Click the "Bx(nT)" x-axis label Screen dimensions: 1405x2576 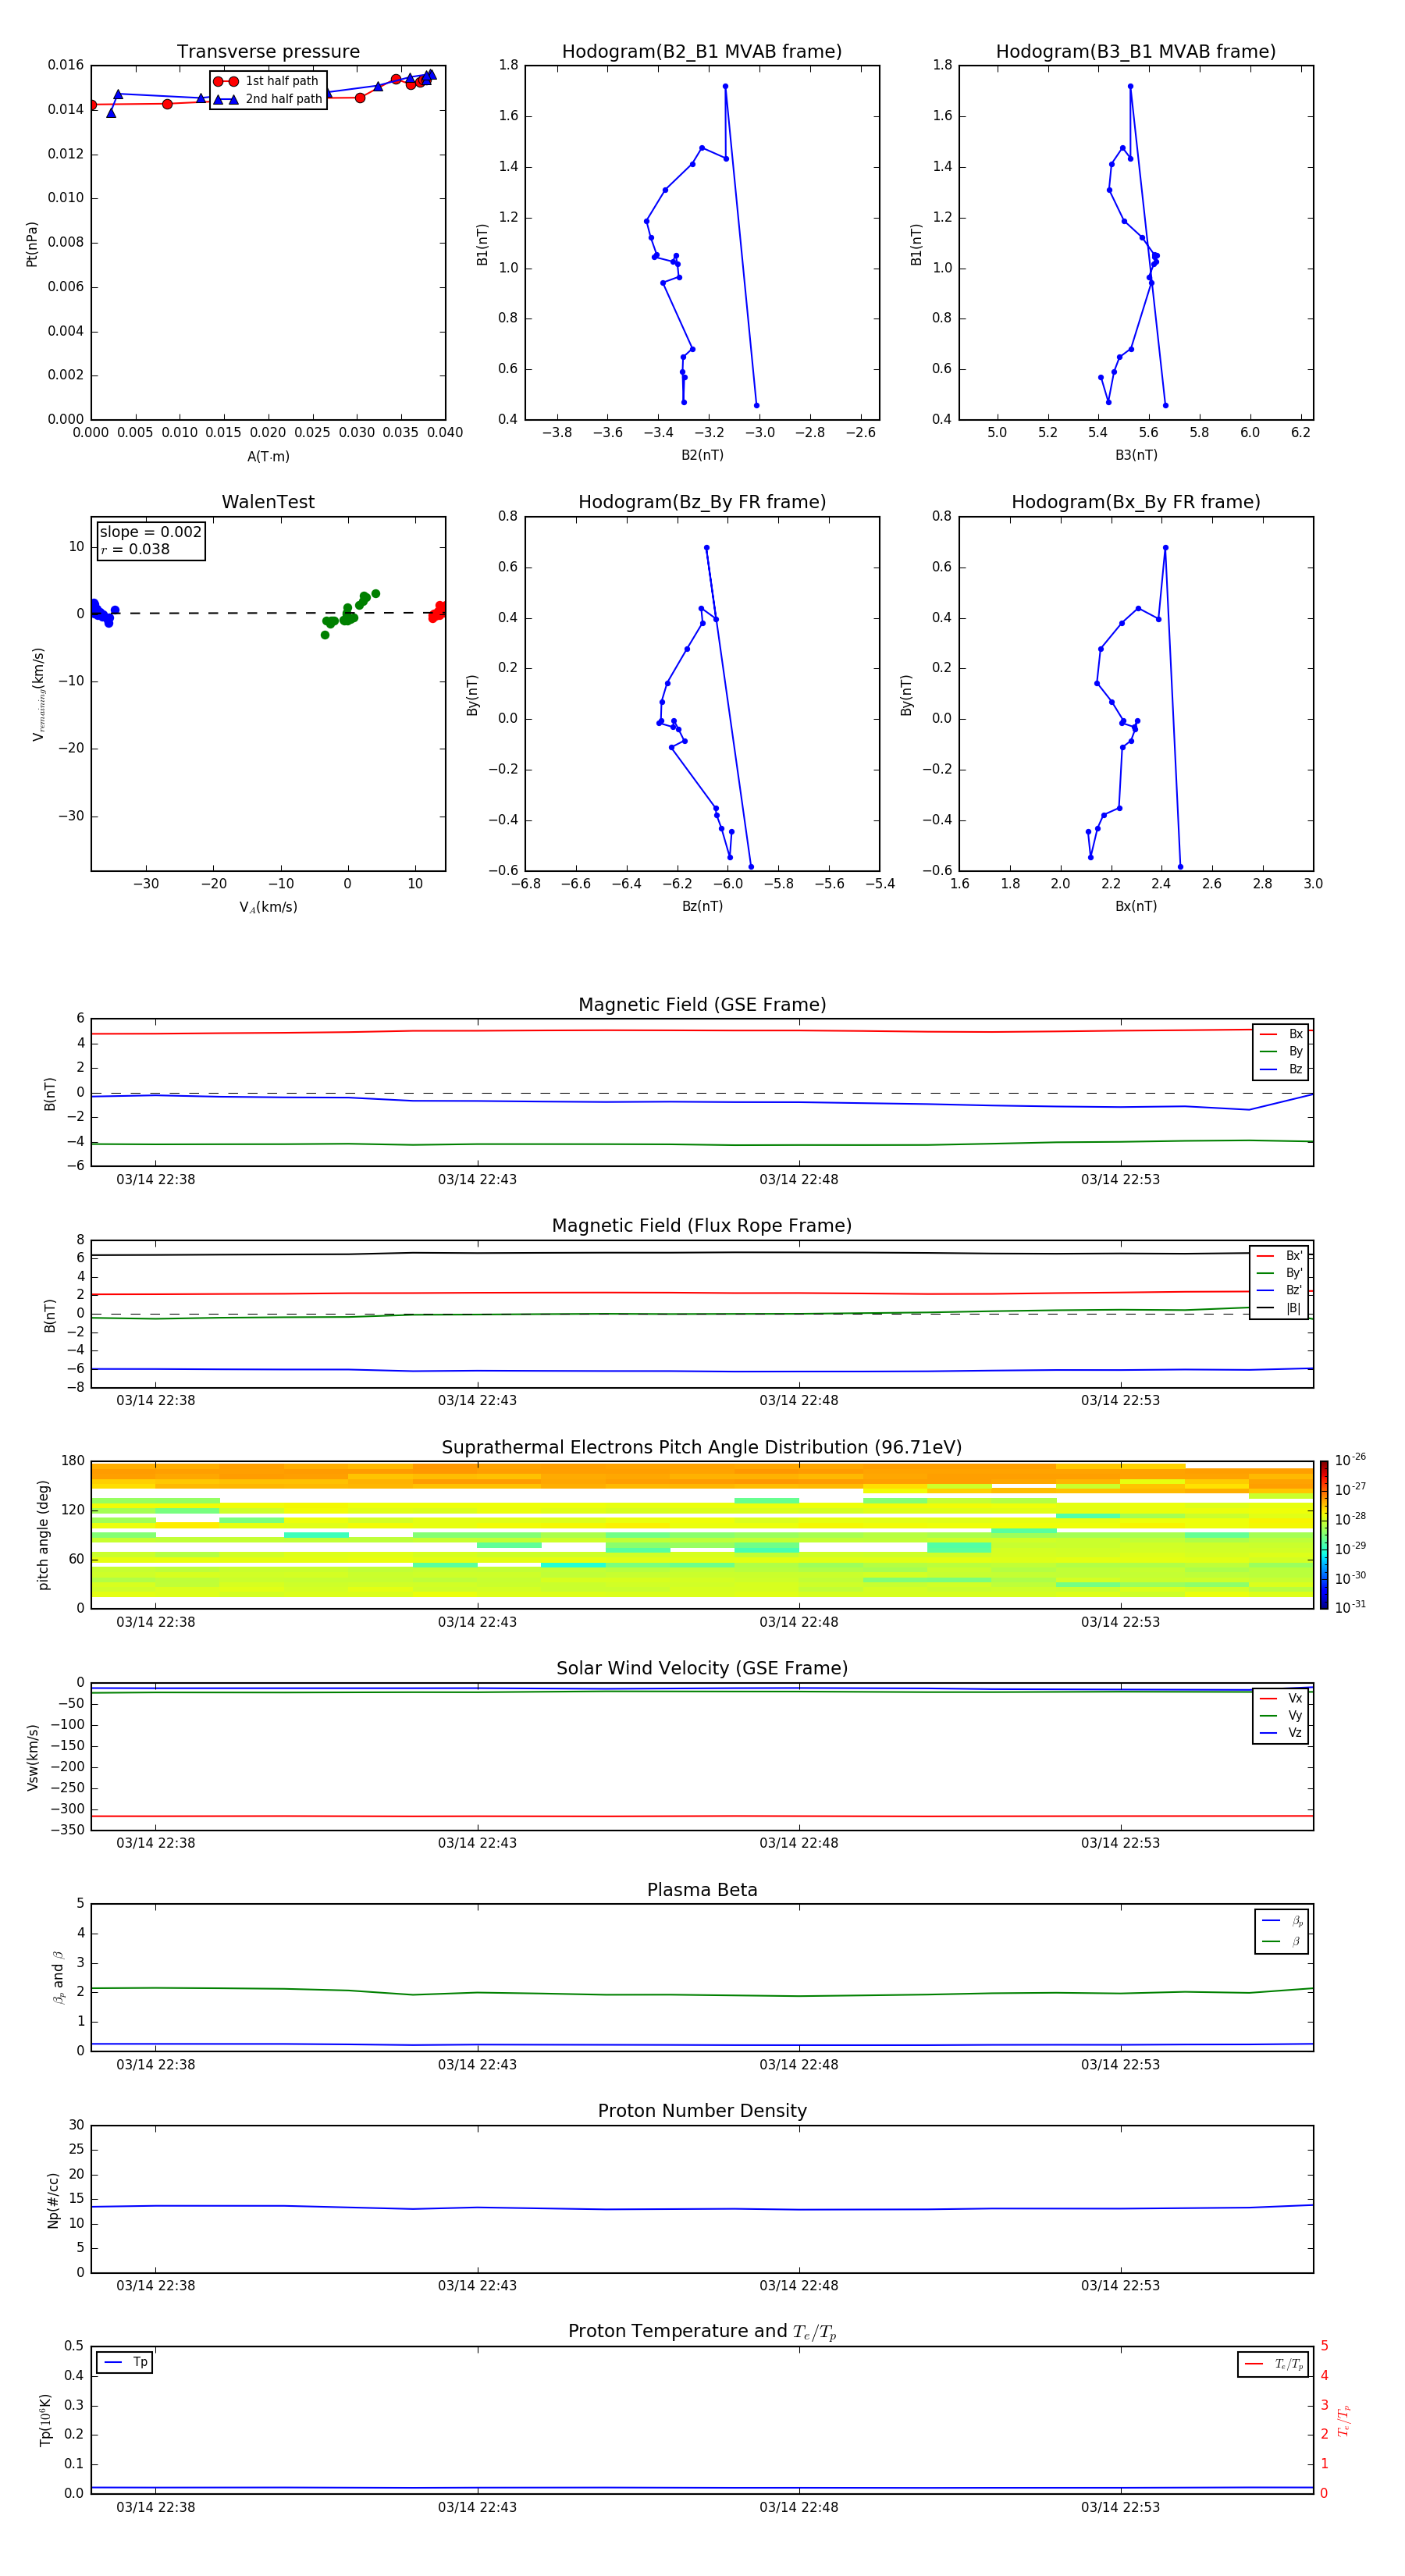pyautogui.click(x=1136, y=906)
